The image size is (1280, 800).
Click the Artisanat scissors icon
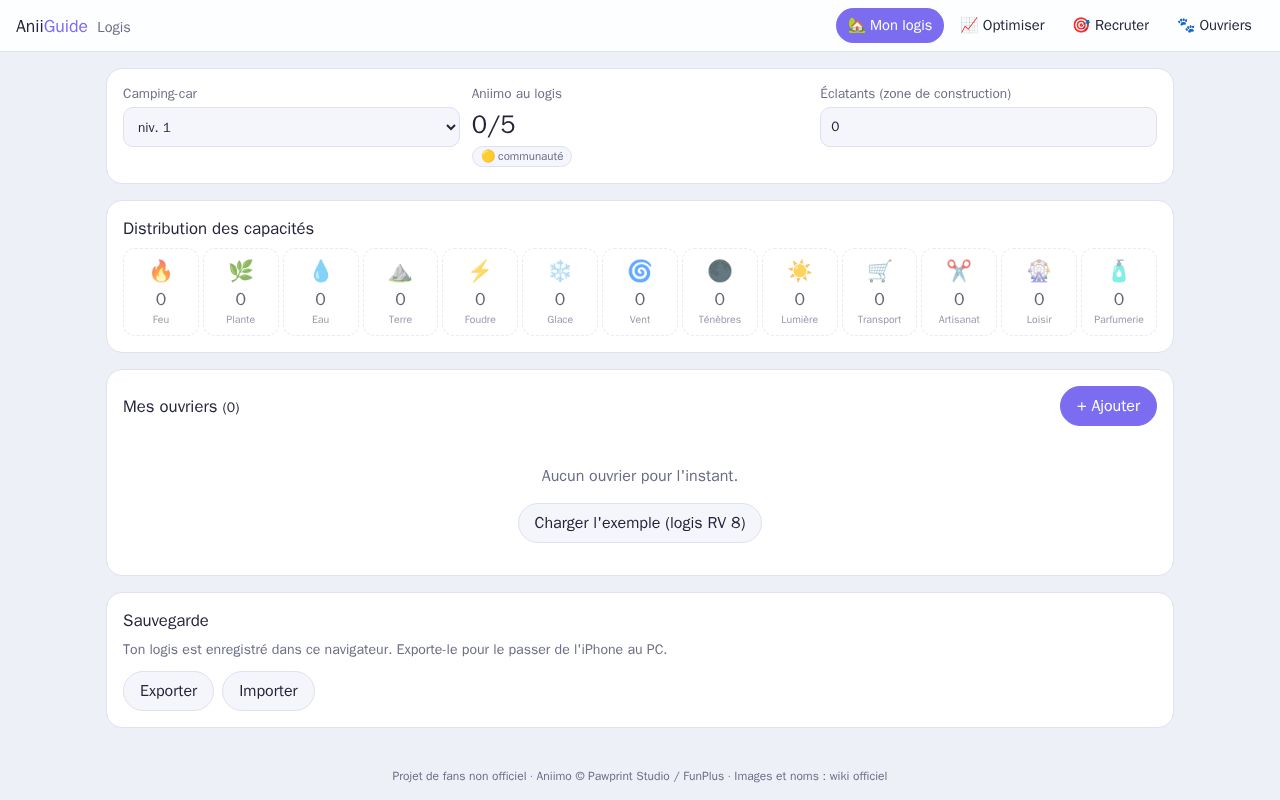point(959,271)
